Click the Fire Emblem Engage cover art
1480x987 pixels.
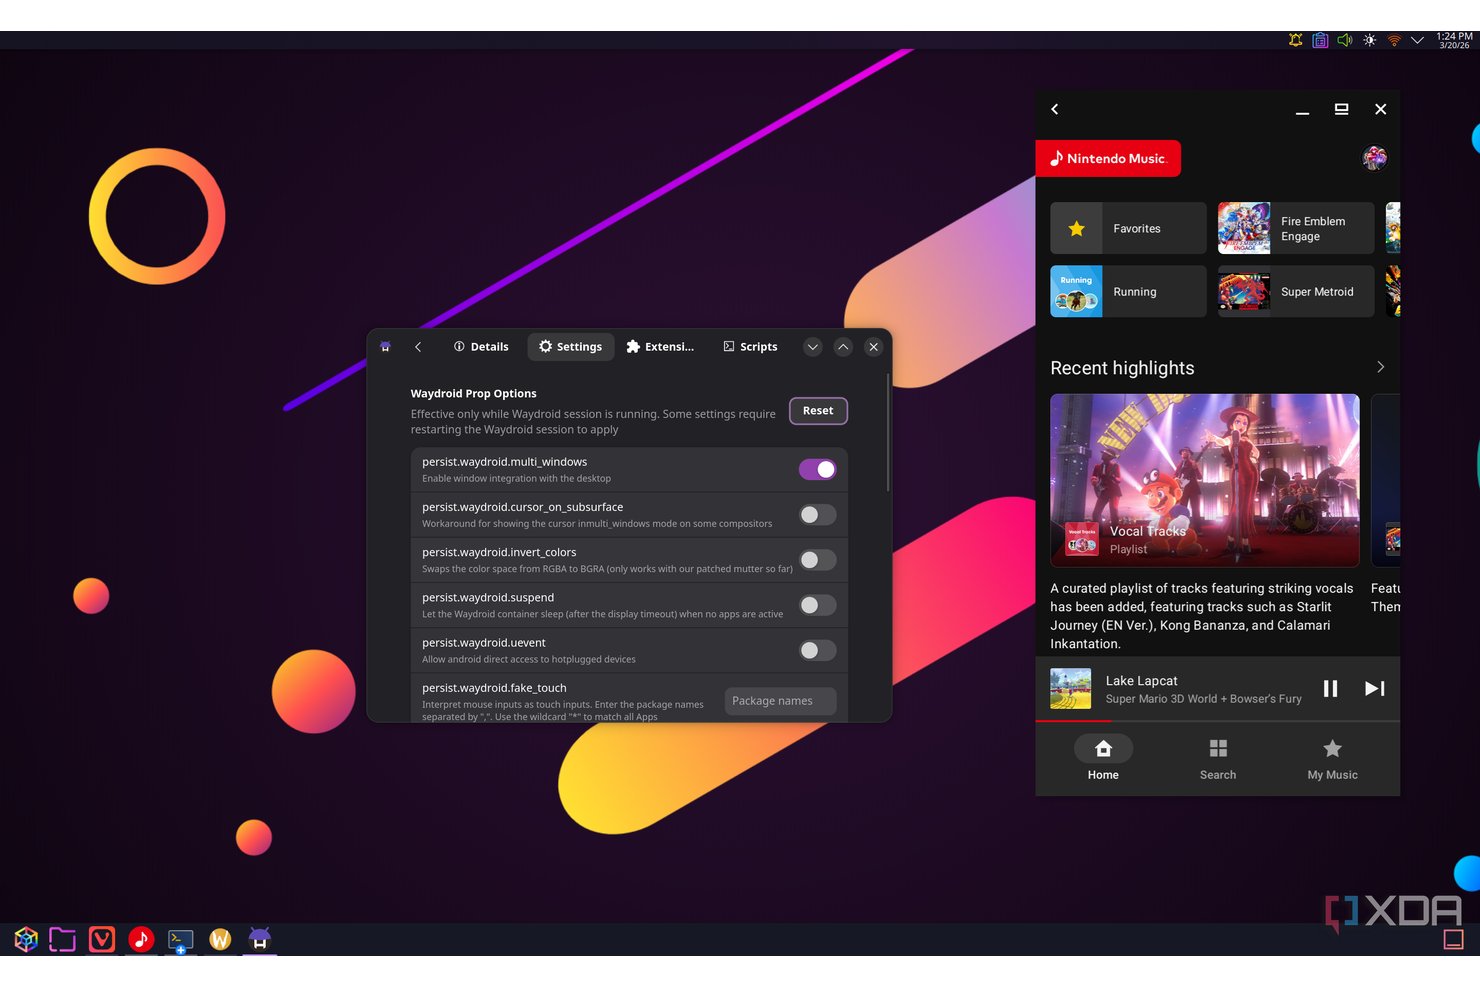1244,228
